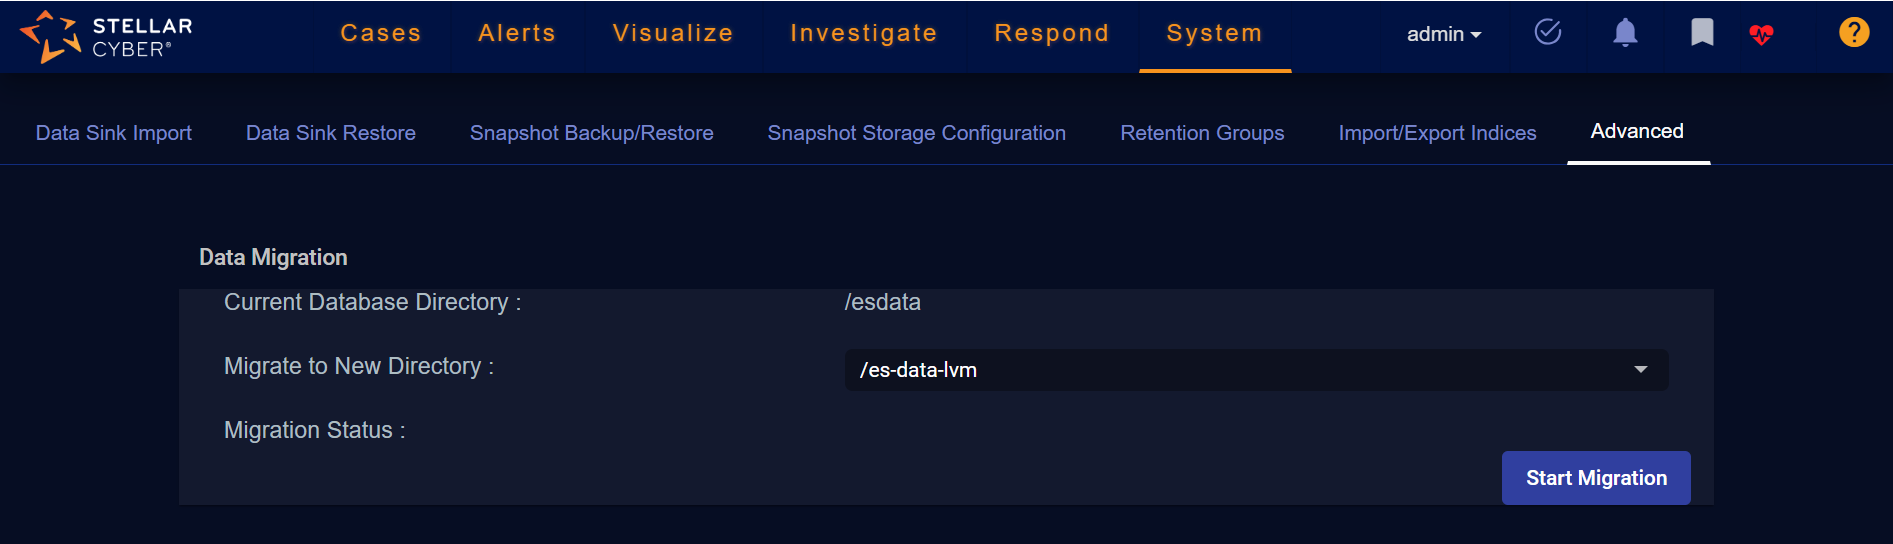
Task: Open the system health heart icon
Action: click(x=1761, y=35)
